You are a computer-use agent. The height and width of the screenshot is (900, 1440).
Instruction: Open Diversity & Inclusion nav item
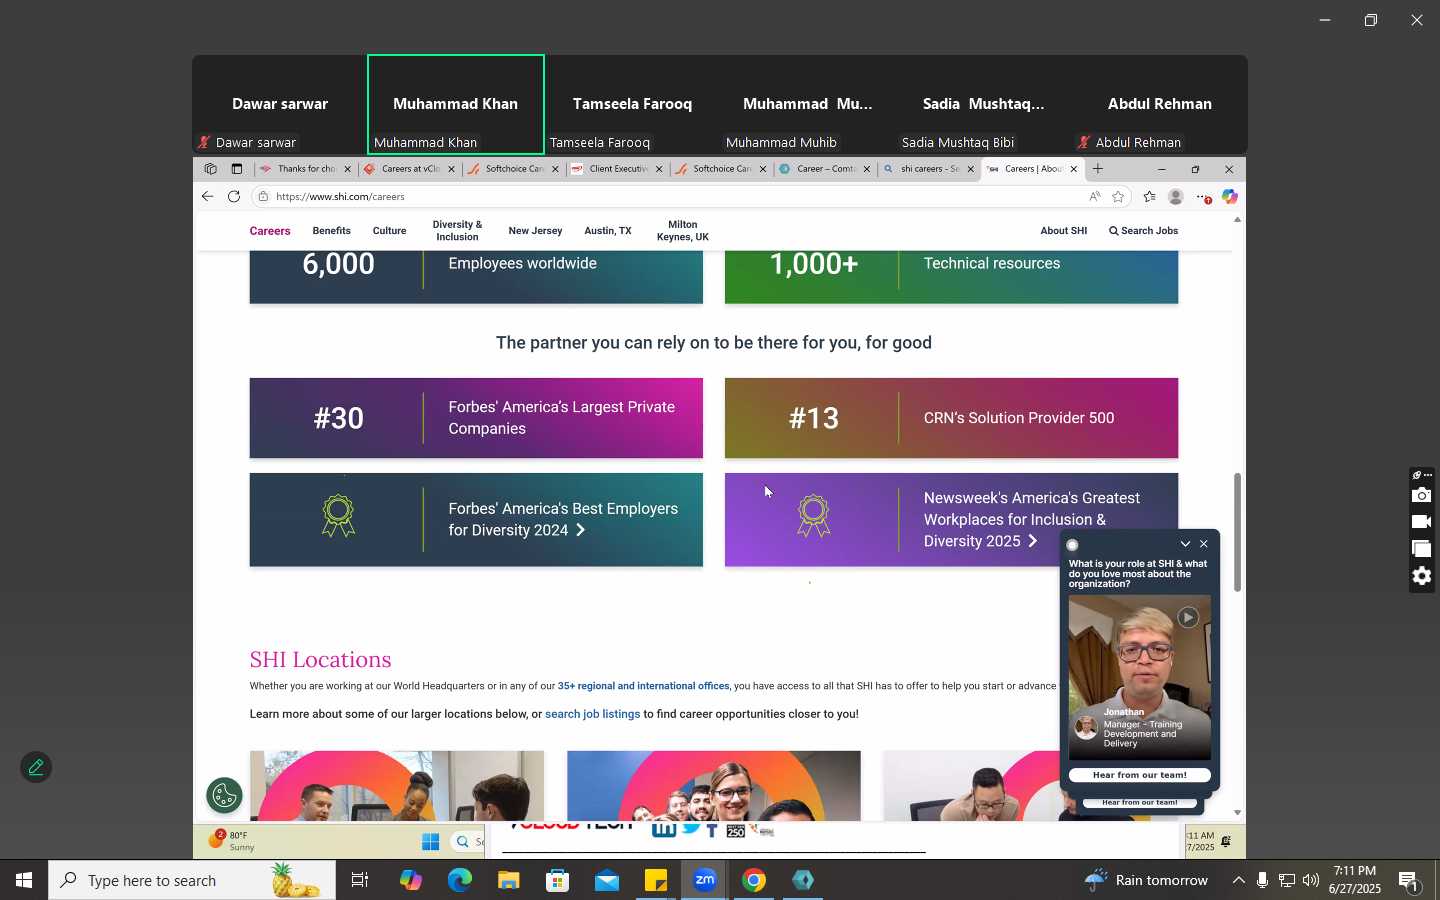pyautogui.click(x=457, y=231)
